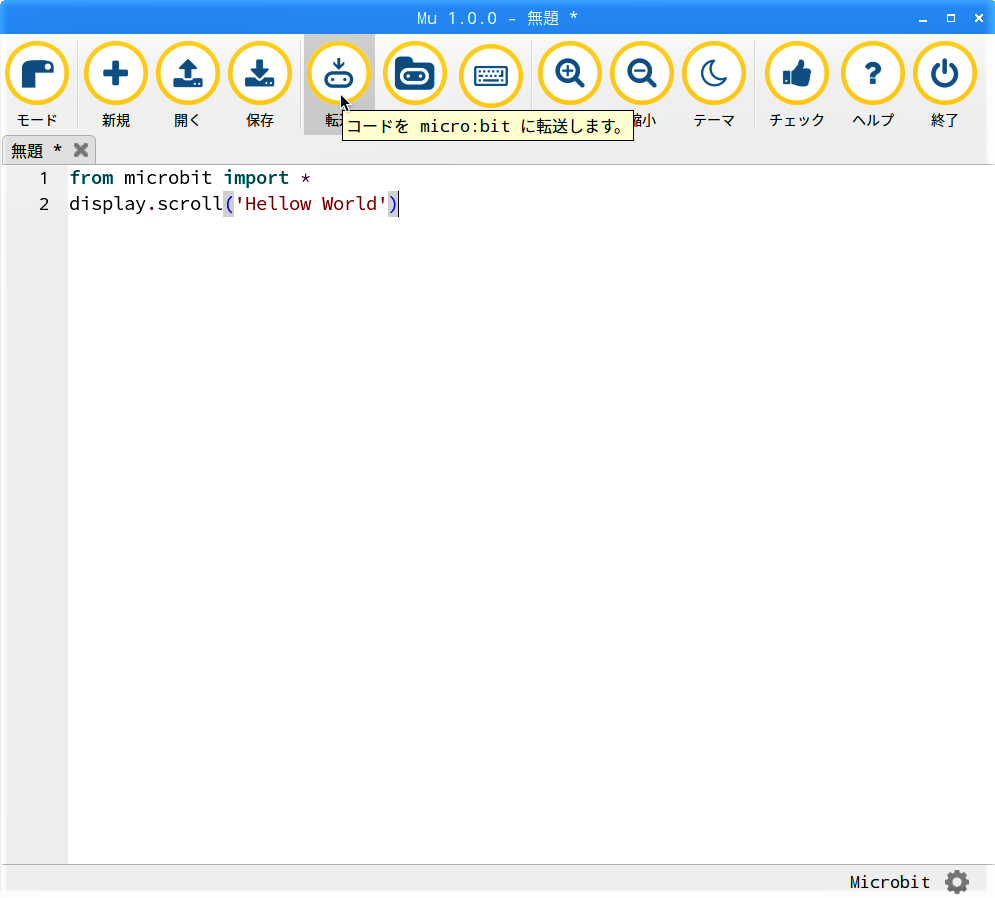Click line number 2 in margin
Image resolution: width=995 pixels, height=898 pixels.
(x=44, y=204)
